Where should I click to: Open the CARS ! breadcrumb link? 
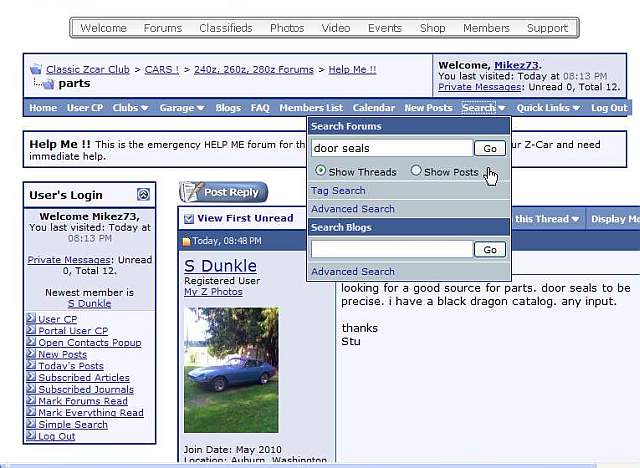point(162,69)
